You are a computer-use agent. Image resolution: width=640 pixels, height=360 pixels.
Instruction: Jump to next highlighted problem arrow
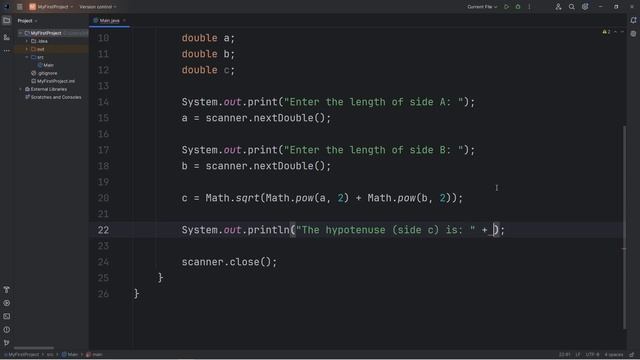[622, 32]
